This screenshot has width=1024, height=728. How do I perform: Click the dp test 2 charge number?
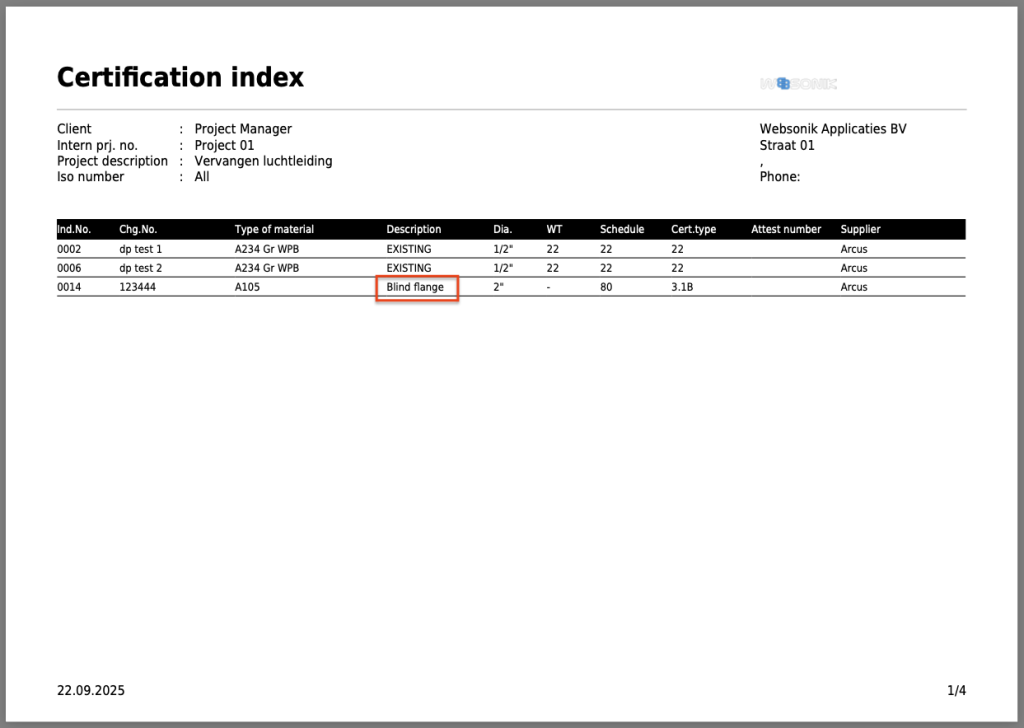click(140, 268)
